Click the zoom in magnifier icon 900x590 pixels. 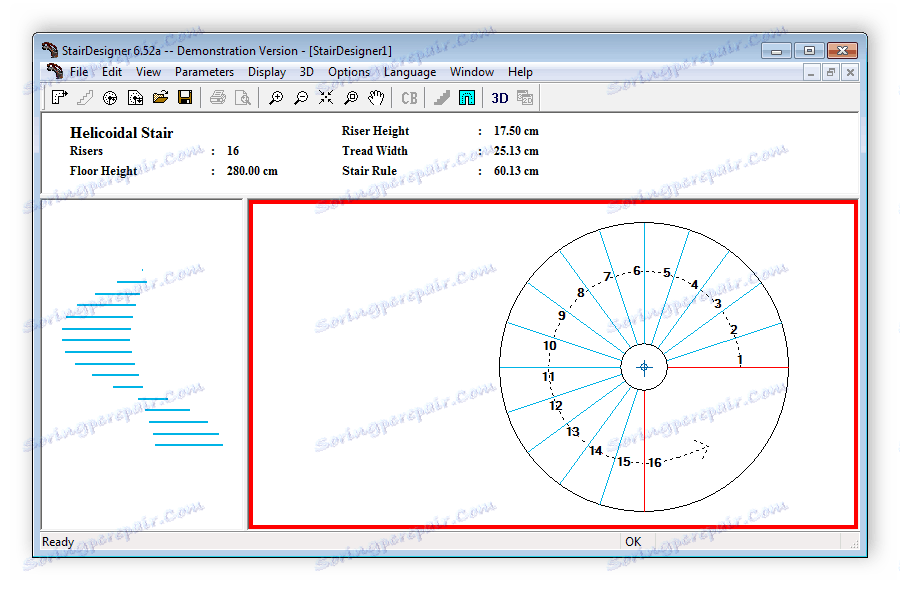275,97
